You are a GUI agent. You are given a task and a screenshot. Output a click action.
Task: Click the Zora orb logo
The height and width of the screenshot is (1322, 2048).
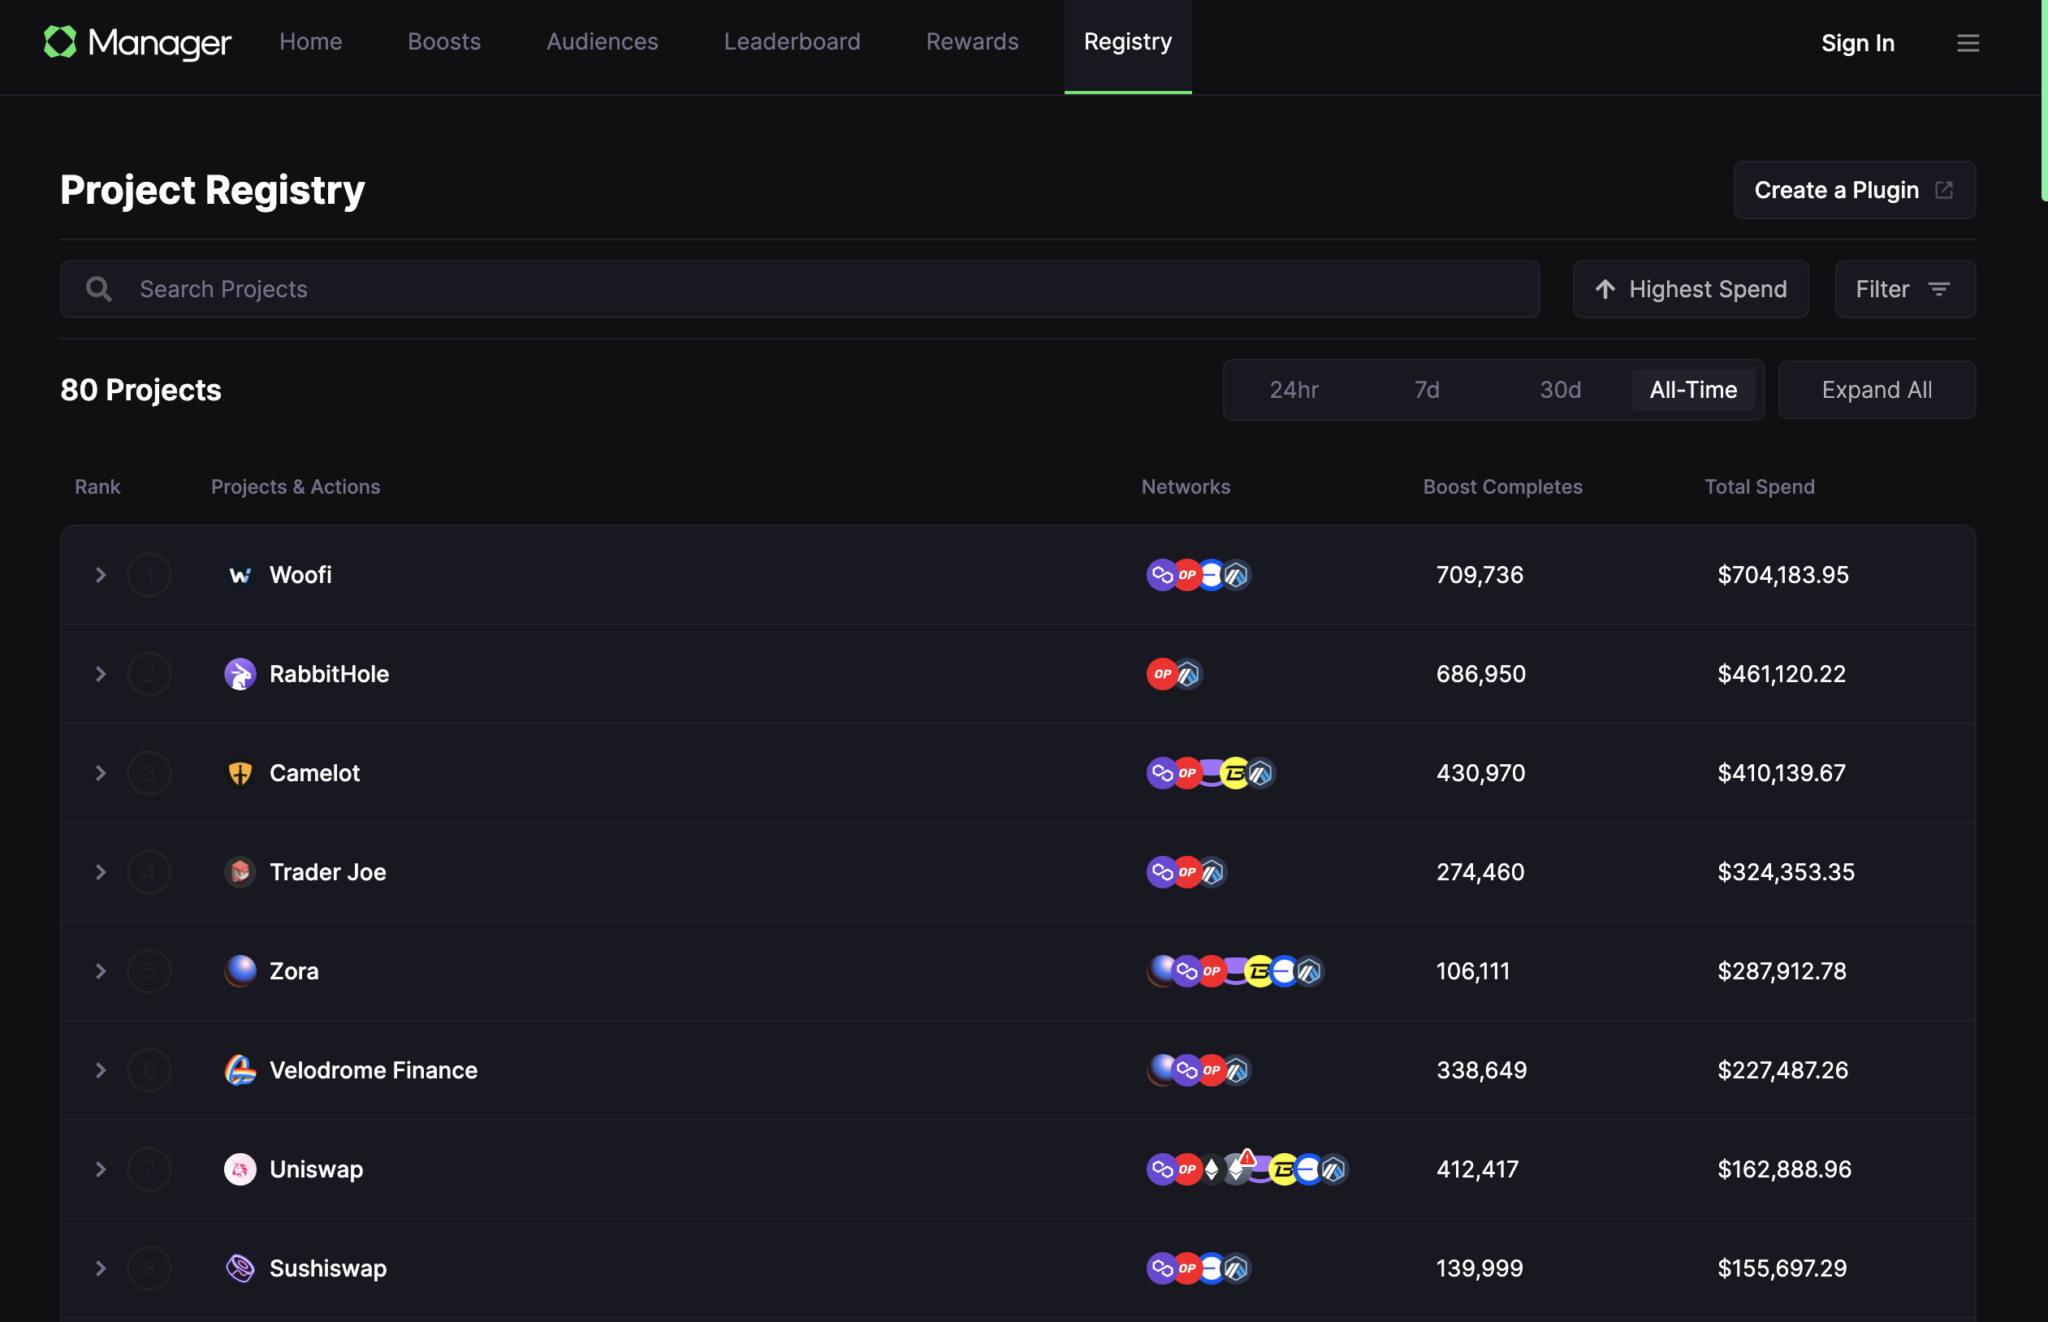240,971
